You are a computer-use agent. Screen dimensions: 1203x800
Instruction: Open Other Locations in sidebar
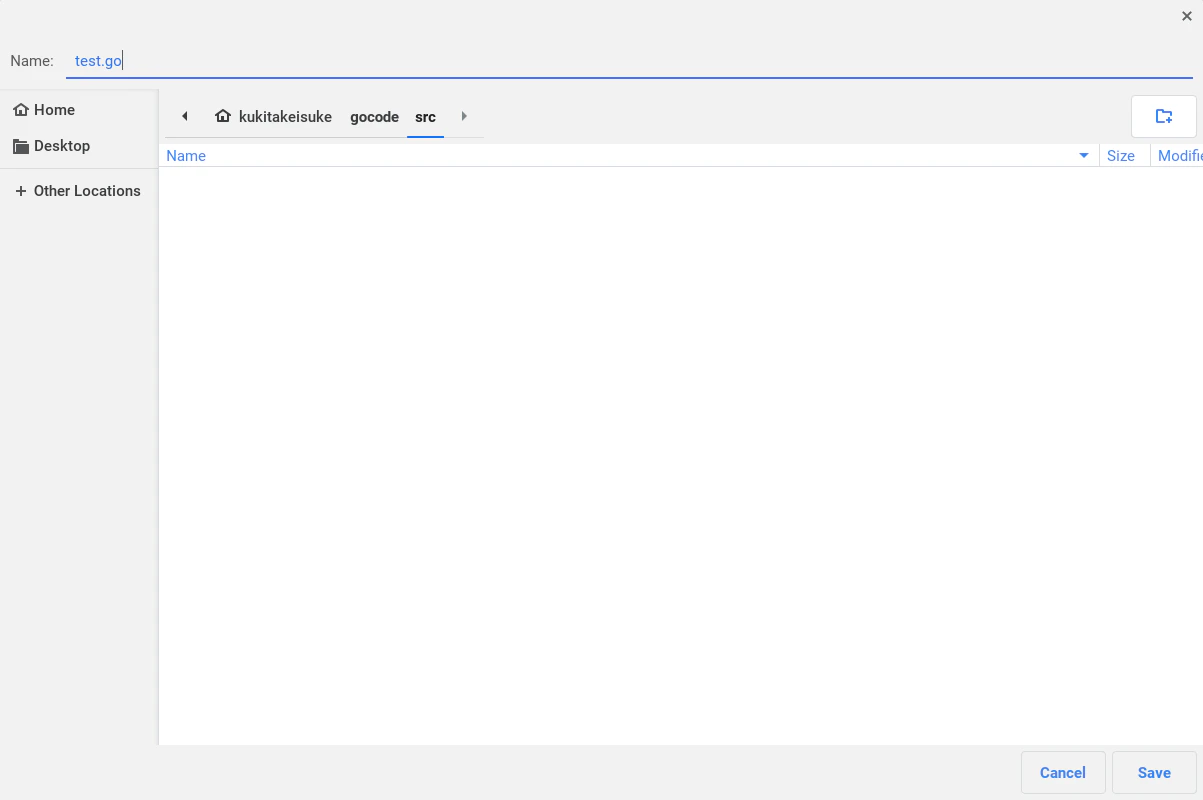[79, 191]
